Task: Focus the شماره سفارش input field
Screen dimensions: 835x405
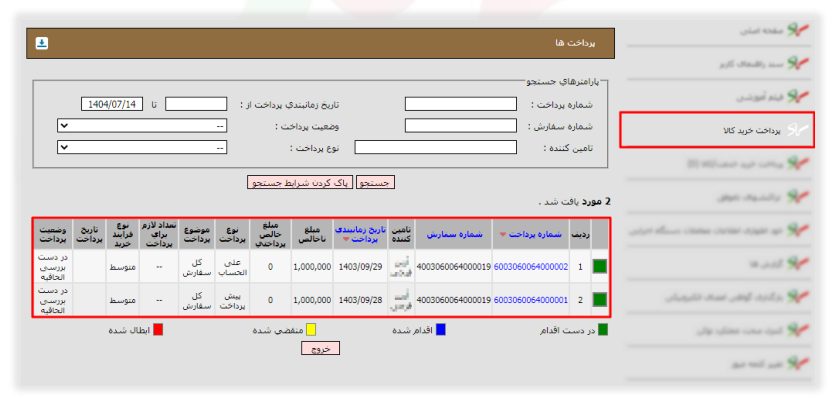Action: (x=461, y=126)
